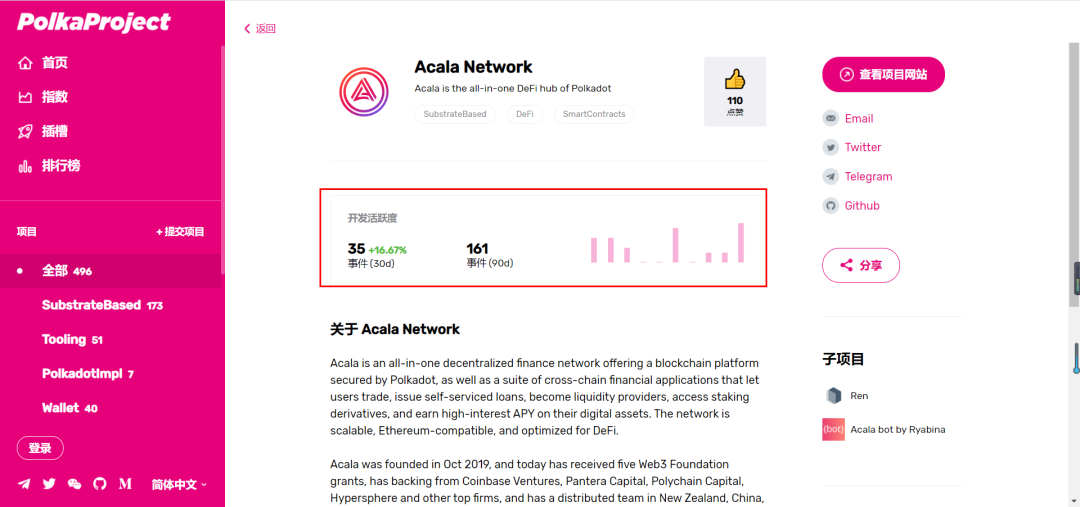Image resolution: width=1080 pixels, height=507 pixels.
Task: Select the 排行榜 ranking menu item
Action: [60, 165]
